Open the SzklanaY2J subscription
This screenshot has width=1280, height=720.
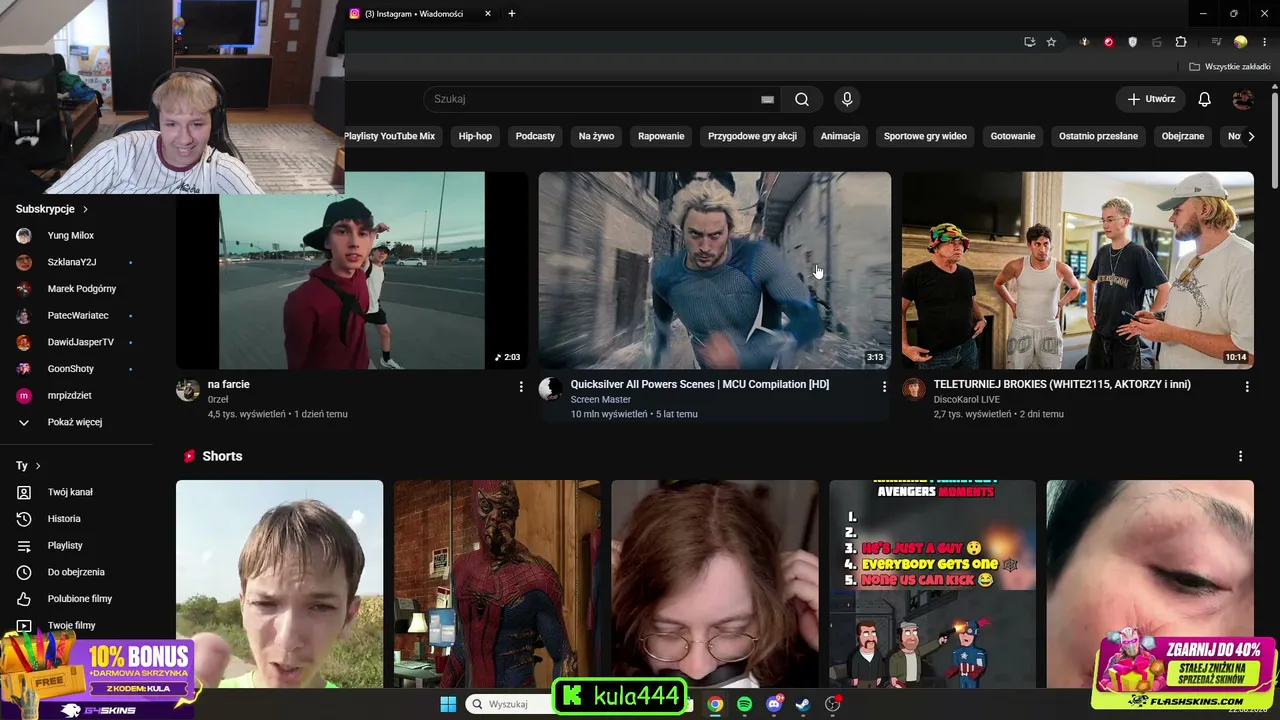(x=72, y=262)
